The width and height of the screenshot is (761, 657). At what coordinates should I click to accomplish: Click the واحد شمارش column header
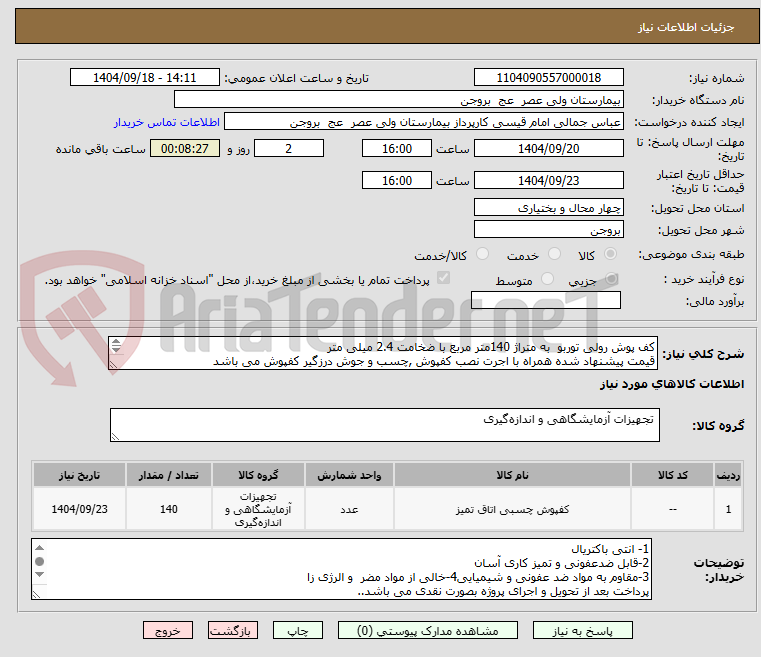pos(349,475)
